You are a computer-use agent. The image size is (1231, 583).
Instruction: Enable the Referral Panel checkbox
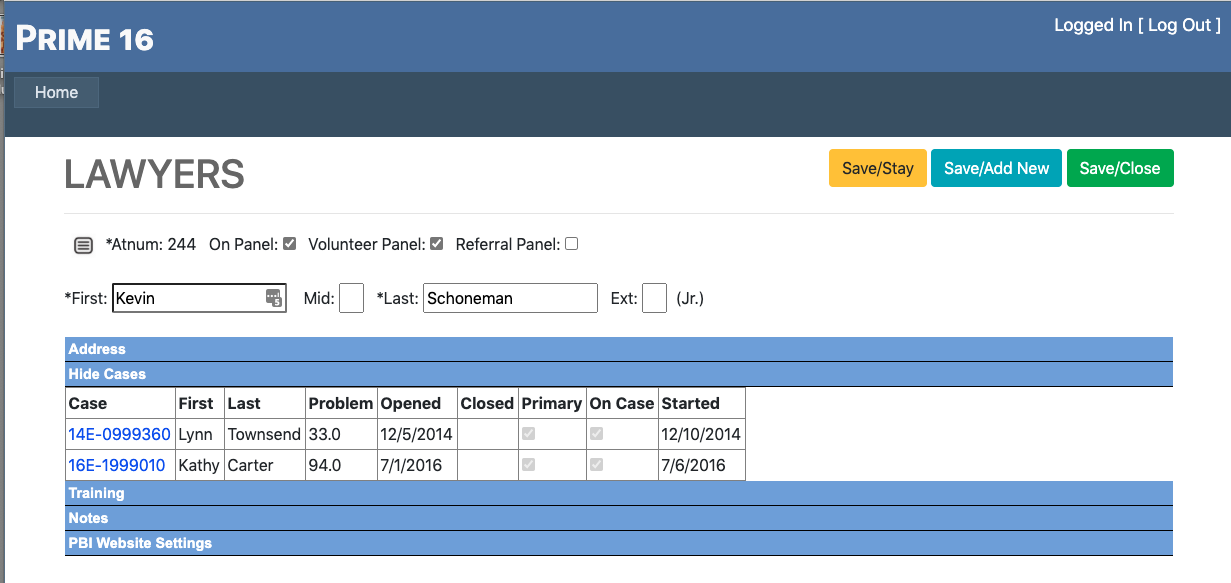(x=571, y=243)
